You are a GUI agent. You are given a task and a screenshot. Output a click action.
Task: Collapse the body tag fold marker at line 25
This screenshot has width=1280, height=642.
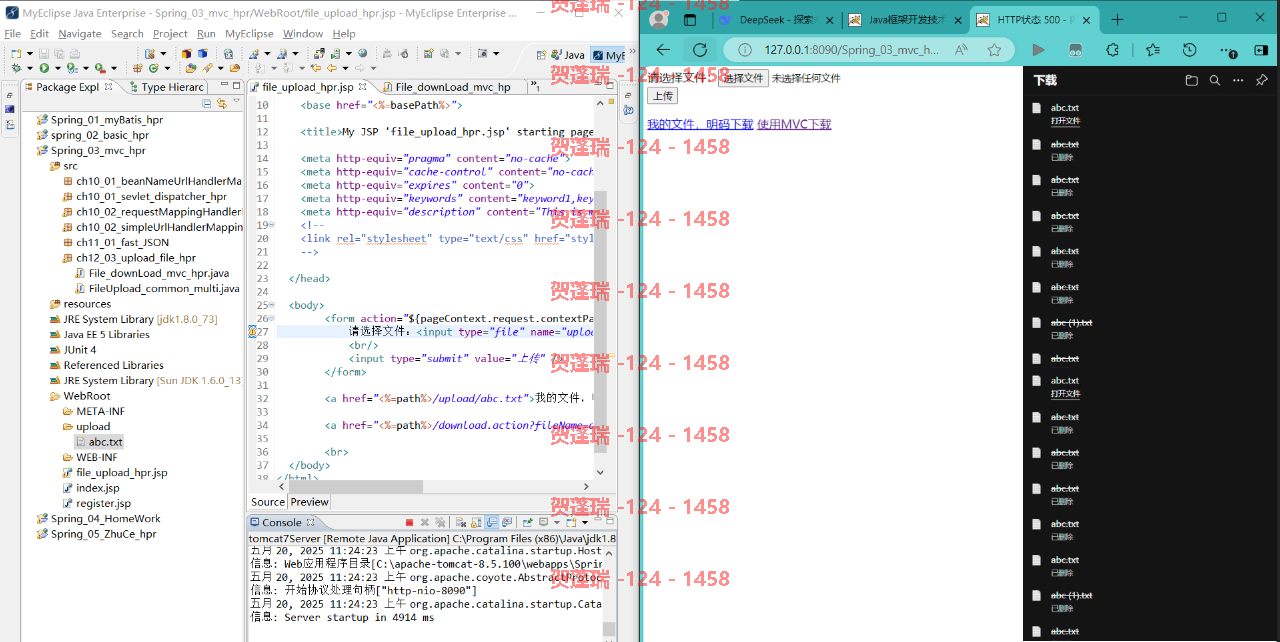point(272,305)
